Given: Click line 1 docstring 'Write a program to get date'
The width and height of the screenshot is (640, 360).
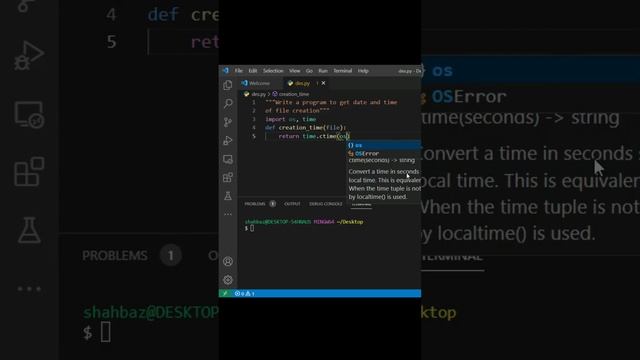Looking at the screenshot, I should coord(331,102).
